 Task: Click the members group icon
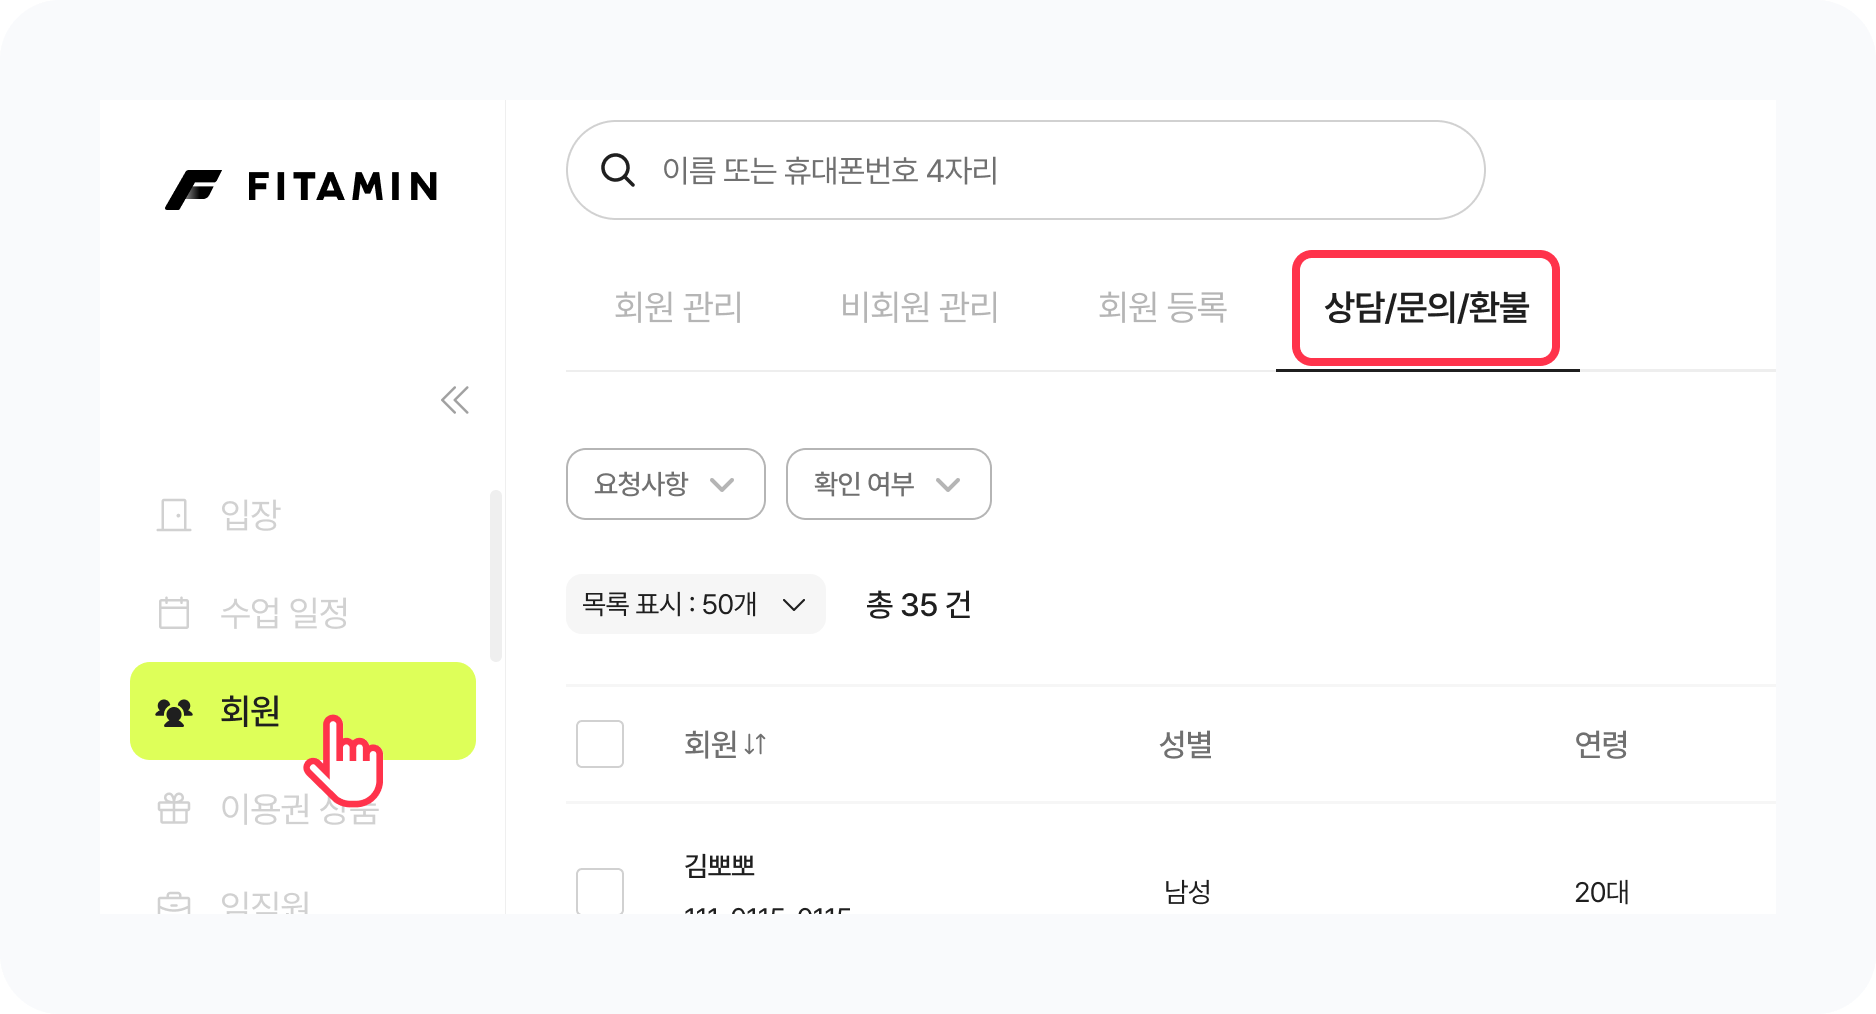[174, 712]
